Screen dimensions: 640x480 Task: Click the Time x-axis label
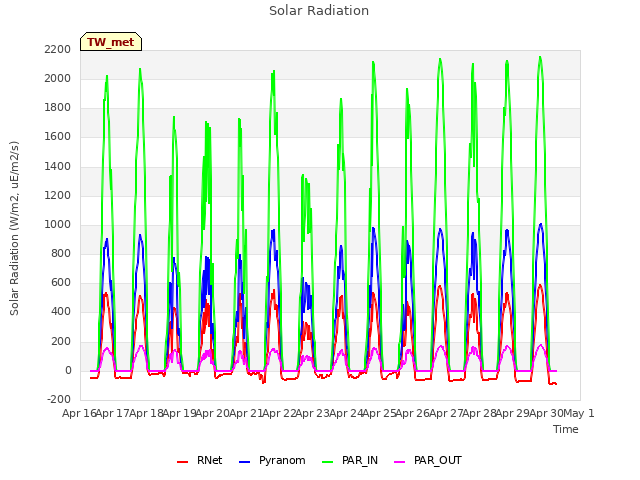coord(566,429)
